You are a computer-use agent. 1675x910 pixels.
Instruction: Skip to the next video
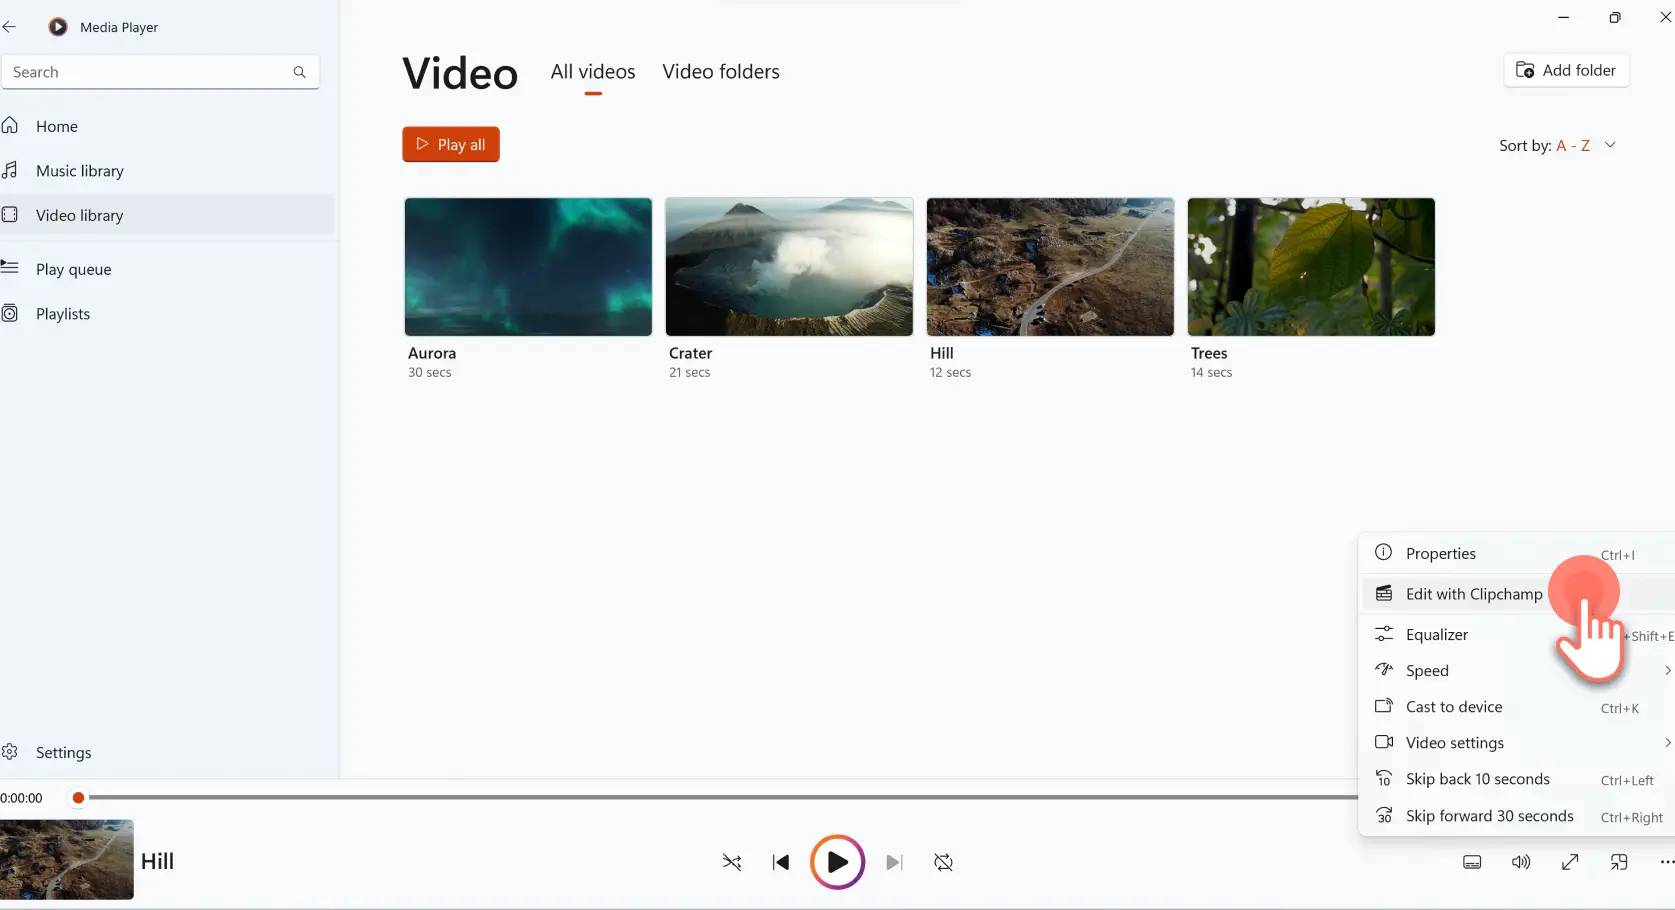[894, 862]
